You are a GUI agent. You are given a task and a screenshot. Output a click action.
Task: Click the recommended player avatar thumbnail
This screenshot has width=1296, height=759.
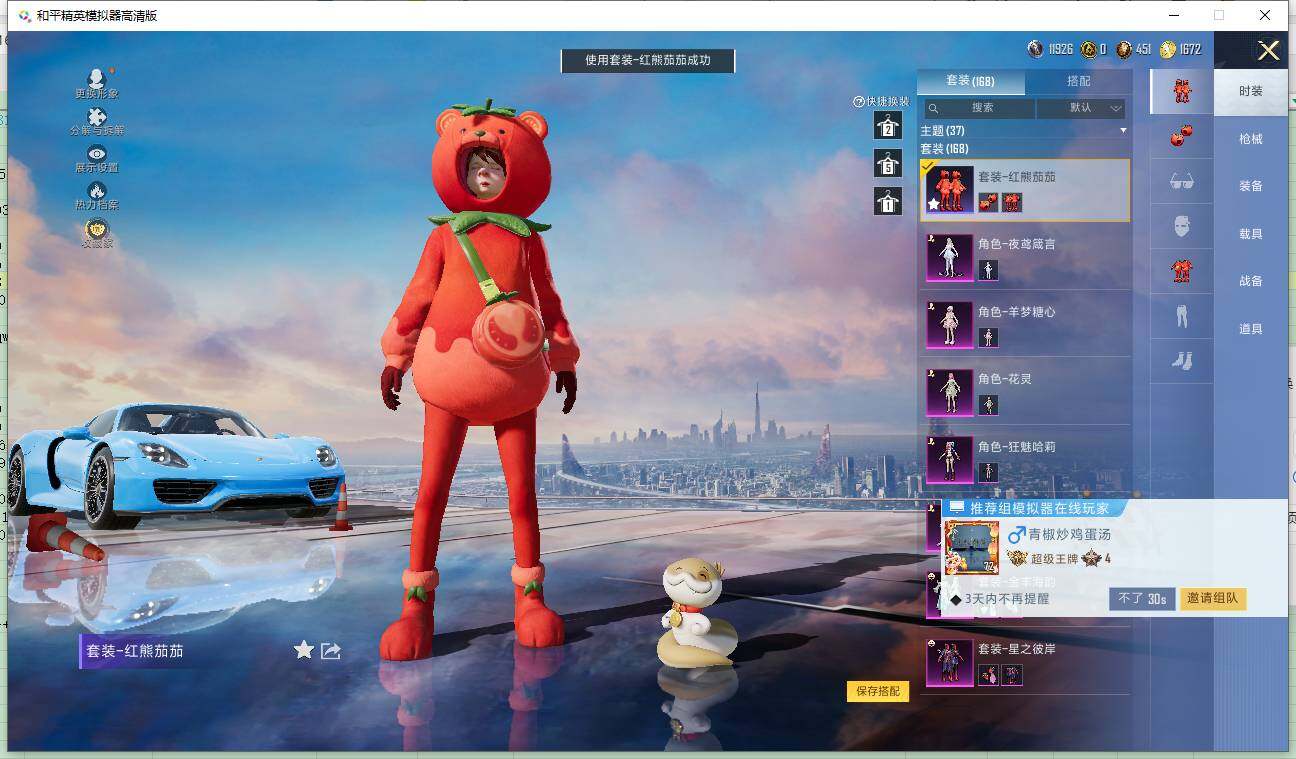click(x=971, y=548)
